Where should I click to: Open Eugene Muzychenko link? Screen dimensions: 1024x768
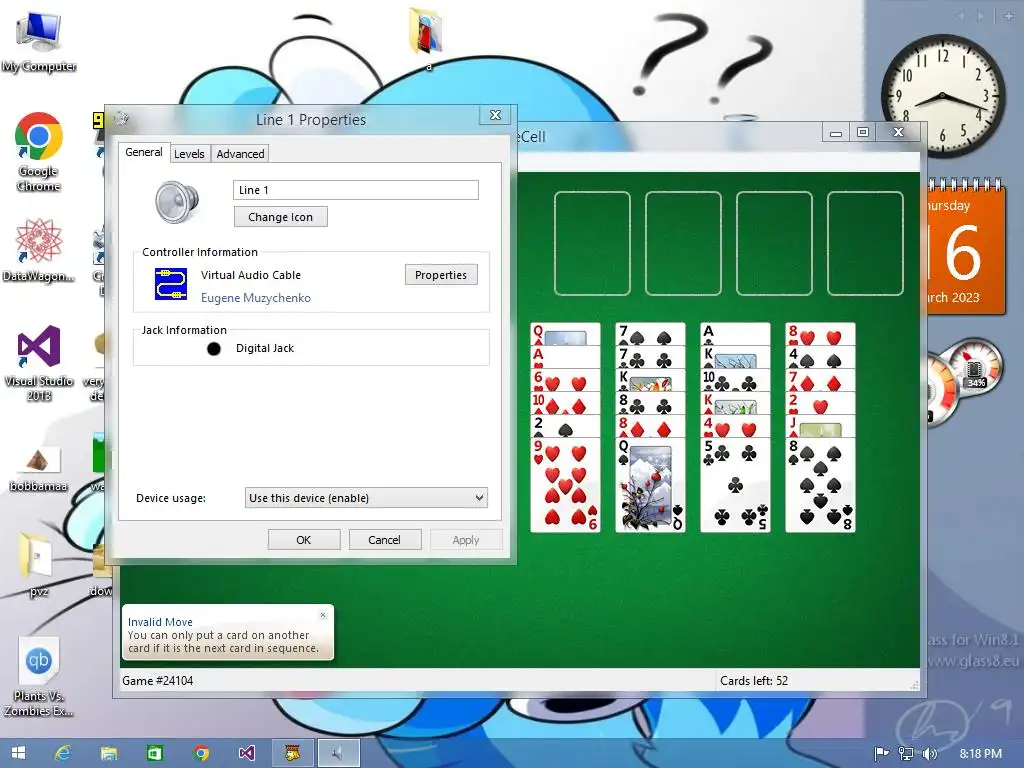point(255,298)
